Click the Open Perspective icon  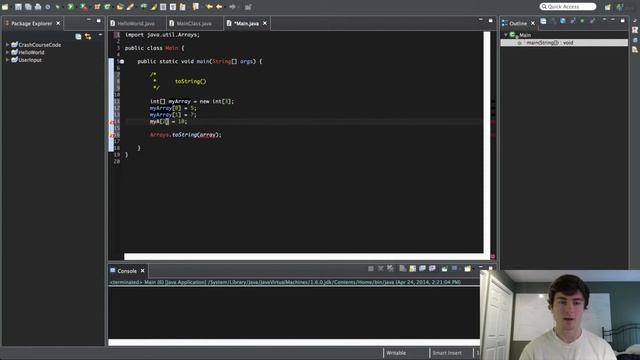[608, 7]
